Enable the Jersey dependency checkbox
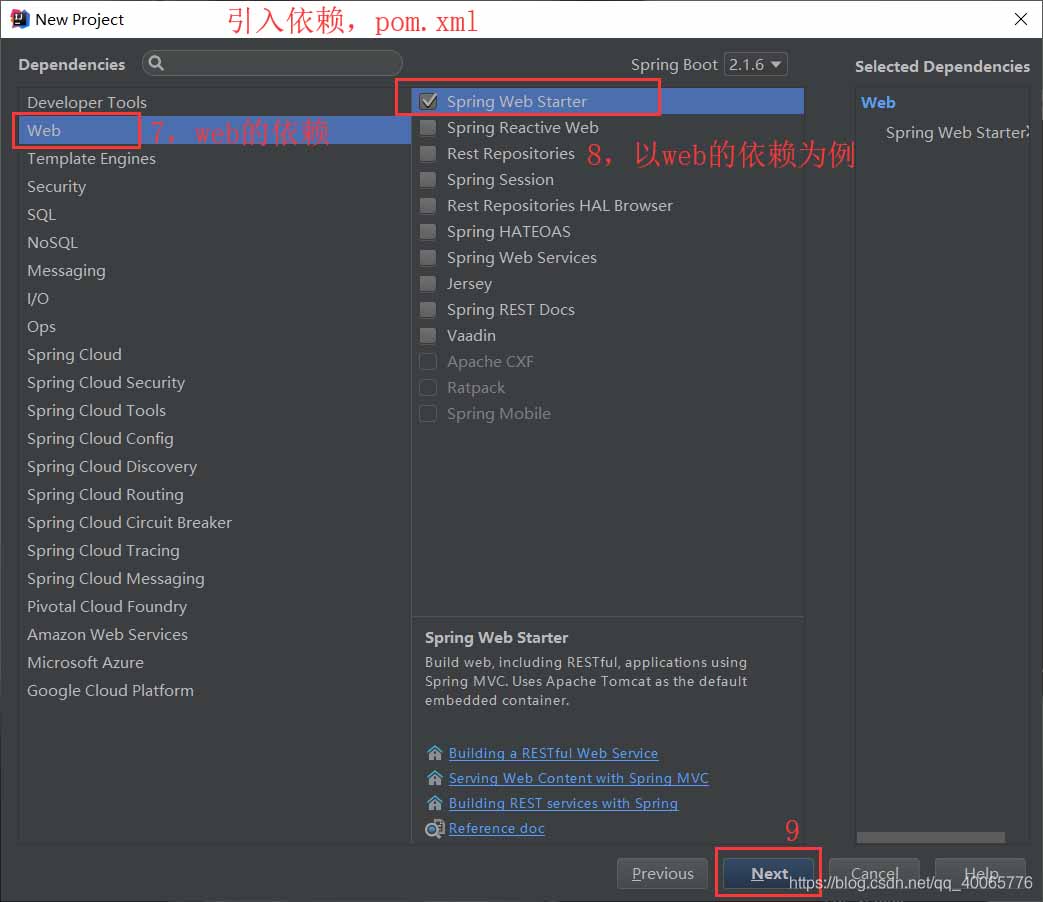 point(428,283)
